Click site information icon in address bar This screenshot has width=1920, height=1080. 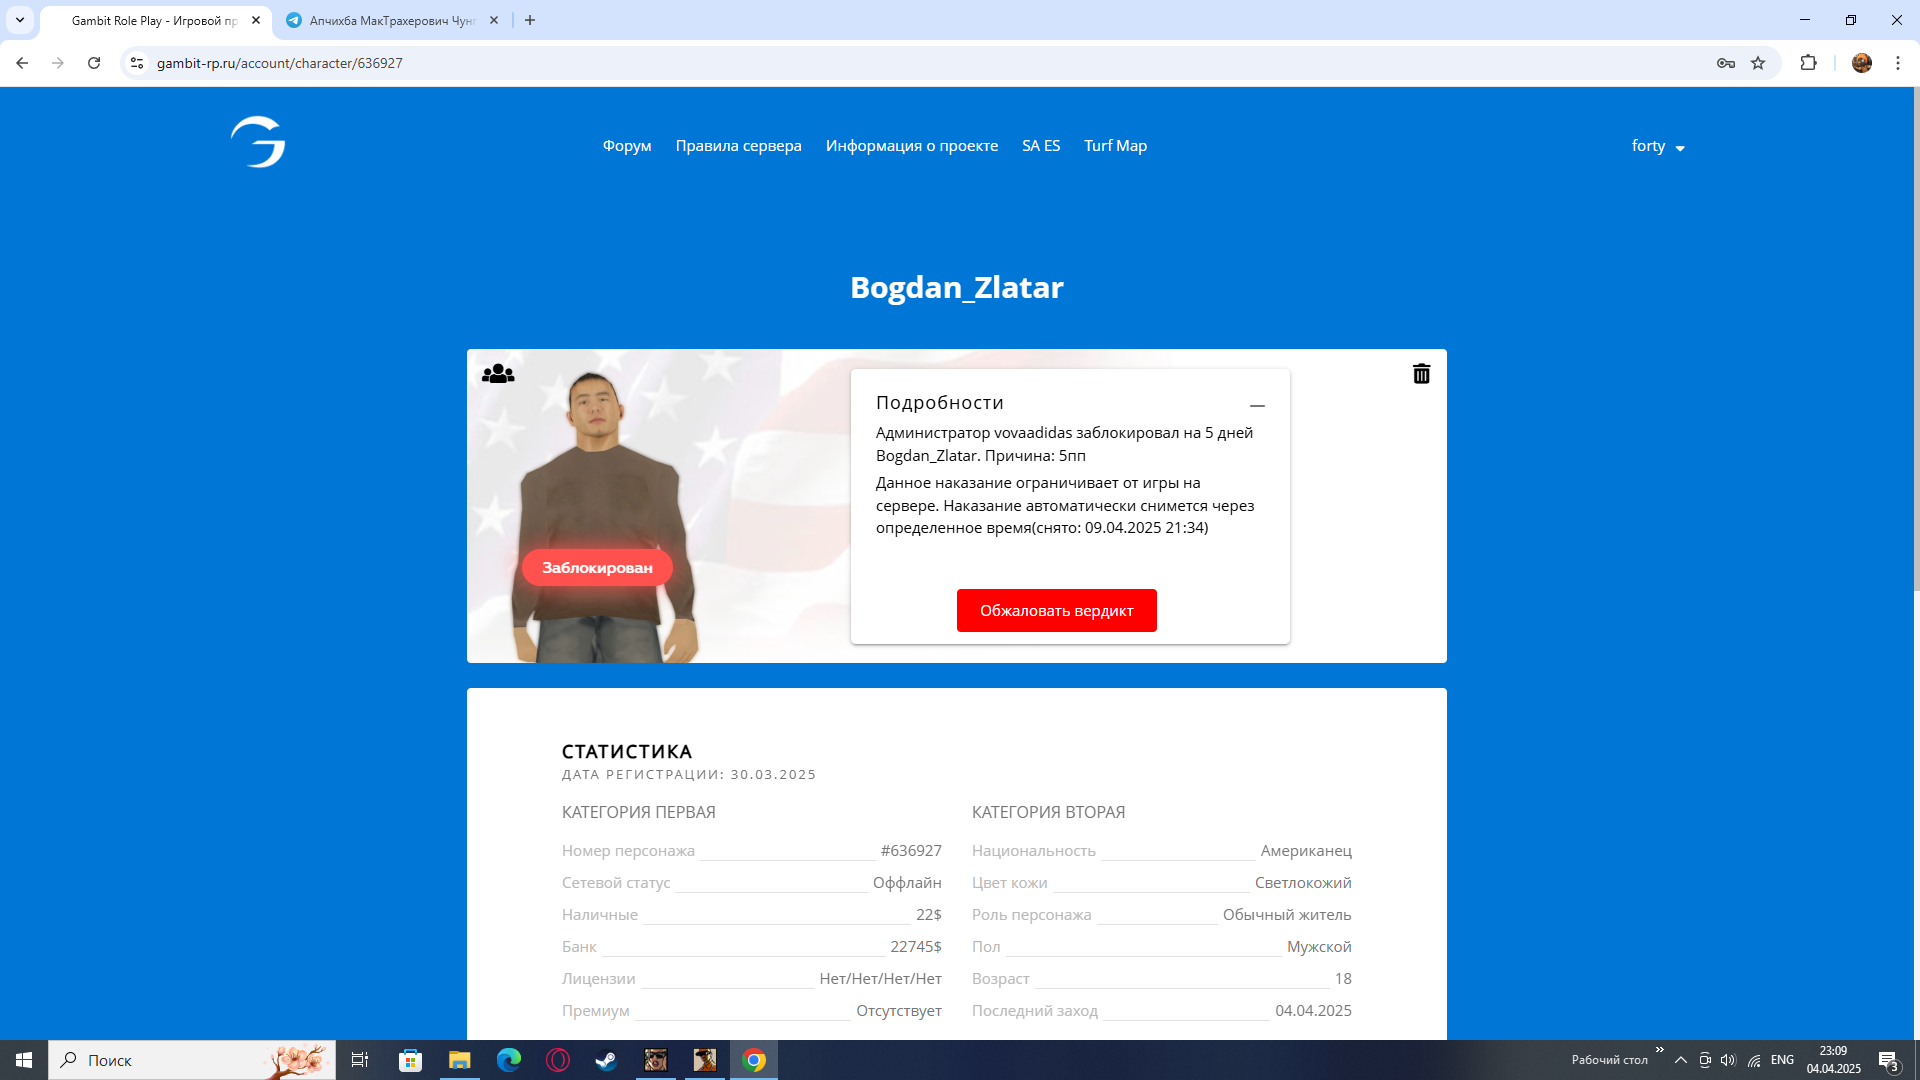pyautogui.click(x=137, y=63)
